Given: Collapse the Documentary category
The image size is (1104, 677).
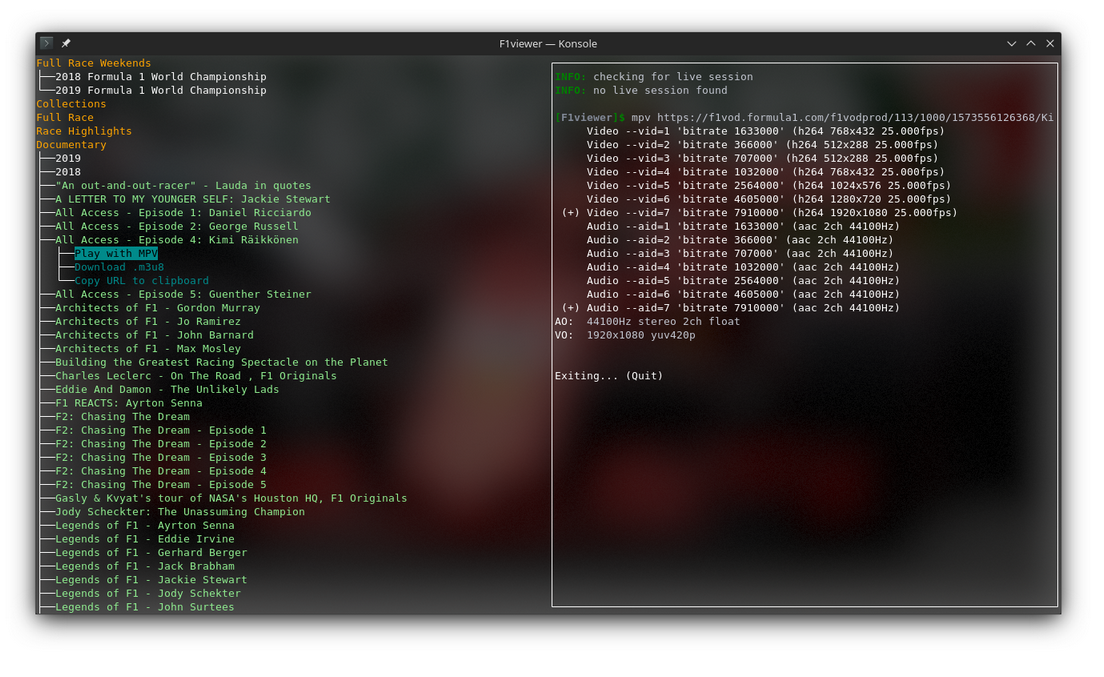Looking at the screenshot, I should (71, 145).
